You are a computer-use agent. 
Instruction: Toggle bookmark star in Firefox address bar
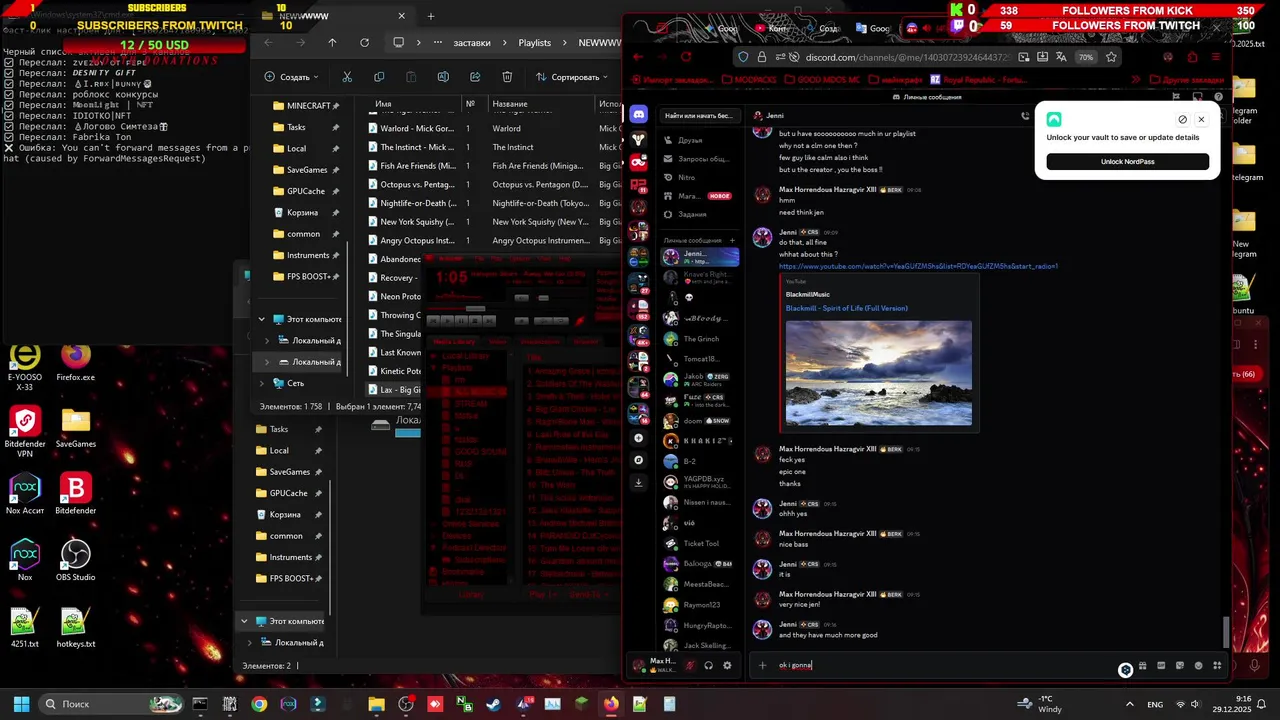click(x=1111, y=57)
